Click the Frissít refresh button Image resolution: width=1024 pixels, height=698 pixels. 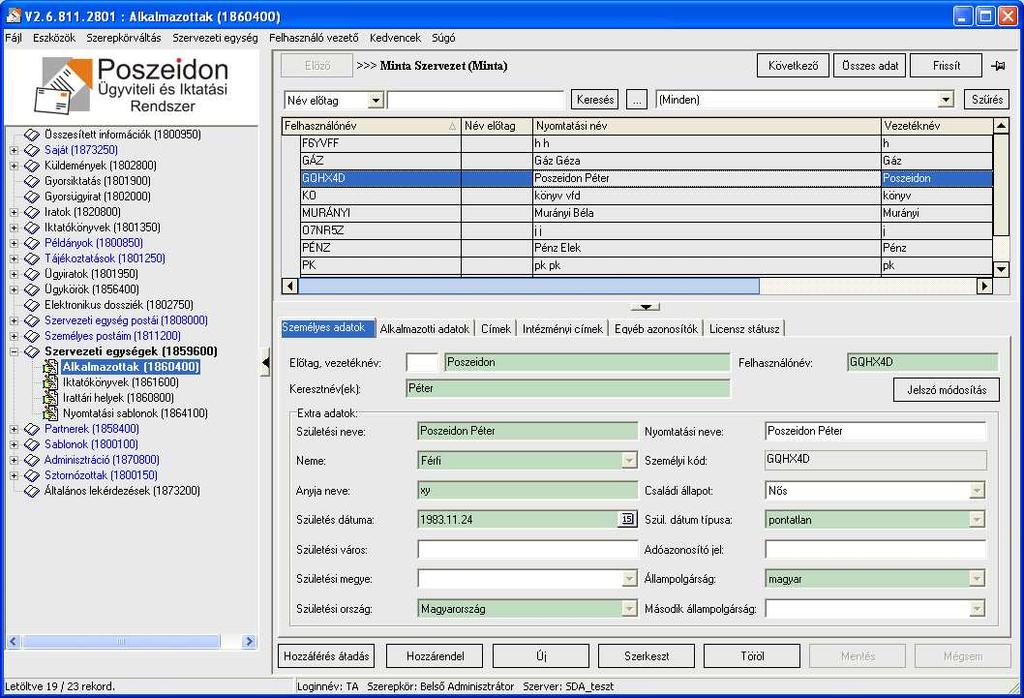pyautogui.click(x=946, y=65)
